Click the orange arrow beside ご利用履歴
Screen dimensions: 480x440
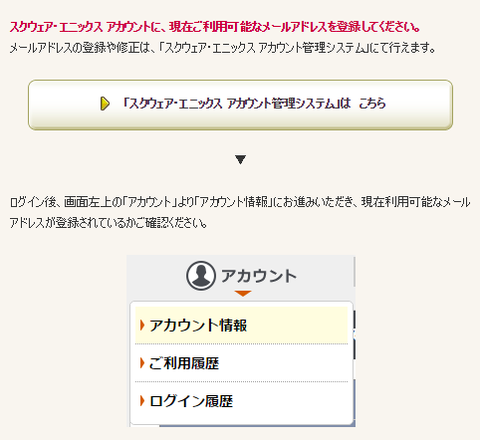tap(142, 363)
